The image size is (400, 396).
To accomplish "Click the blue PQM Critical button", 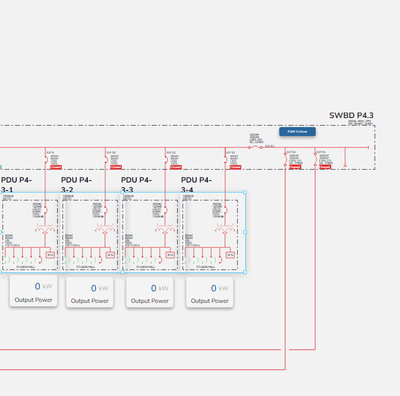I will coord(297,132).
